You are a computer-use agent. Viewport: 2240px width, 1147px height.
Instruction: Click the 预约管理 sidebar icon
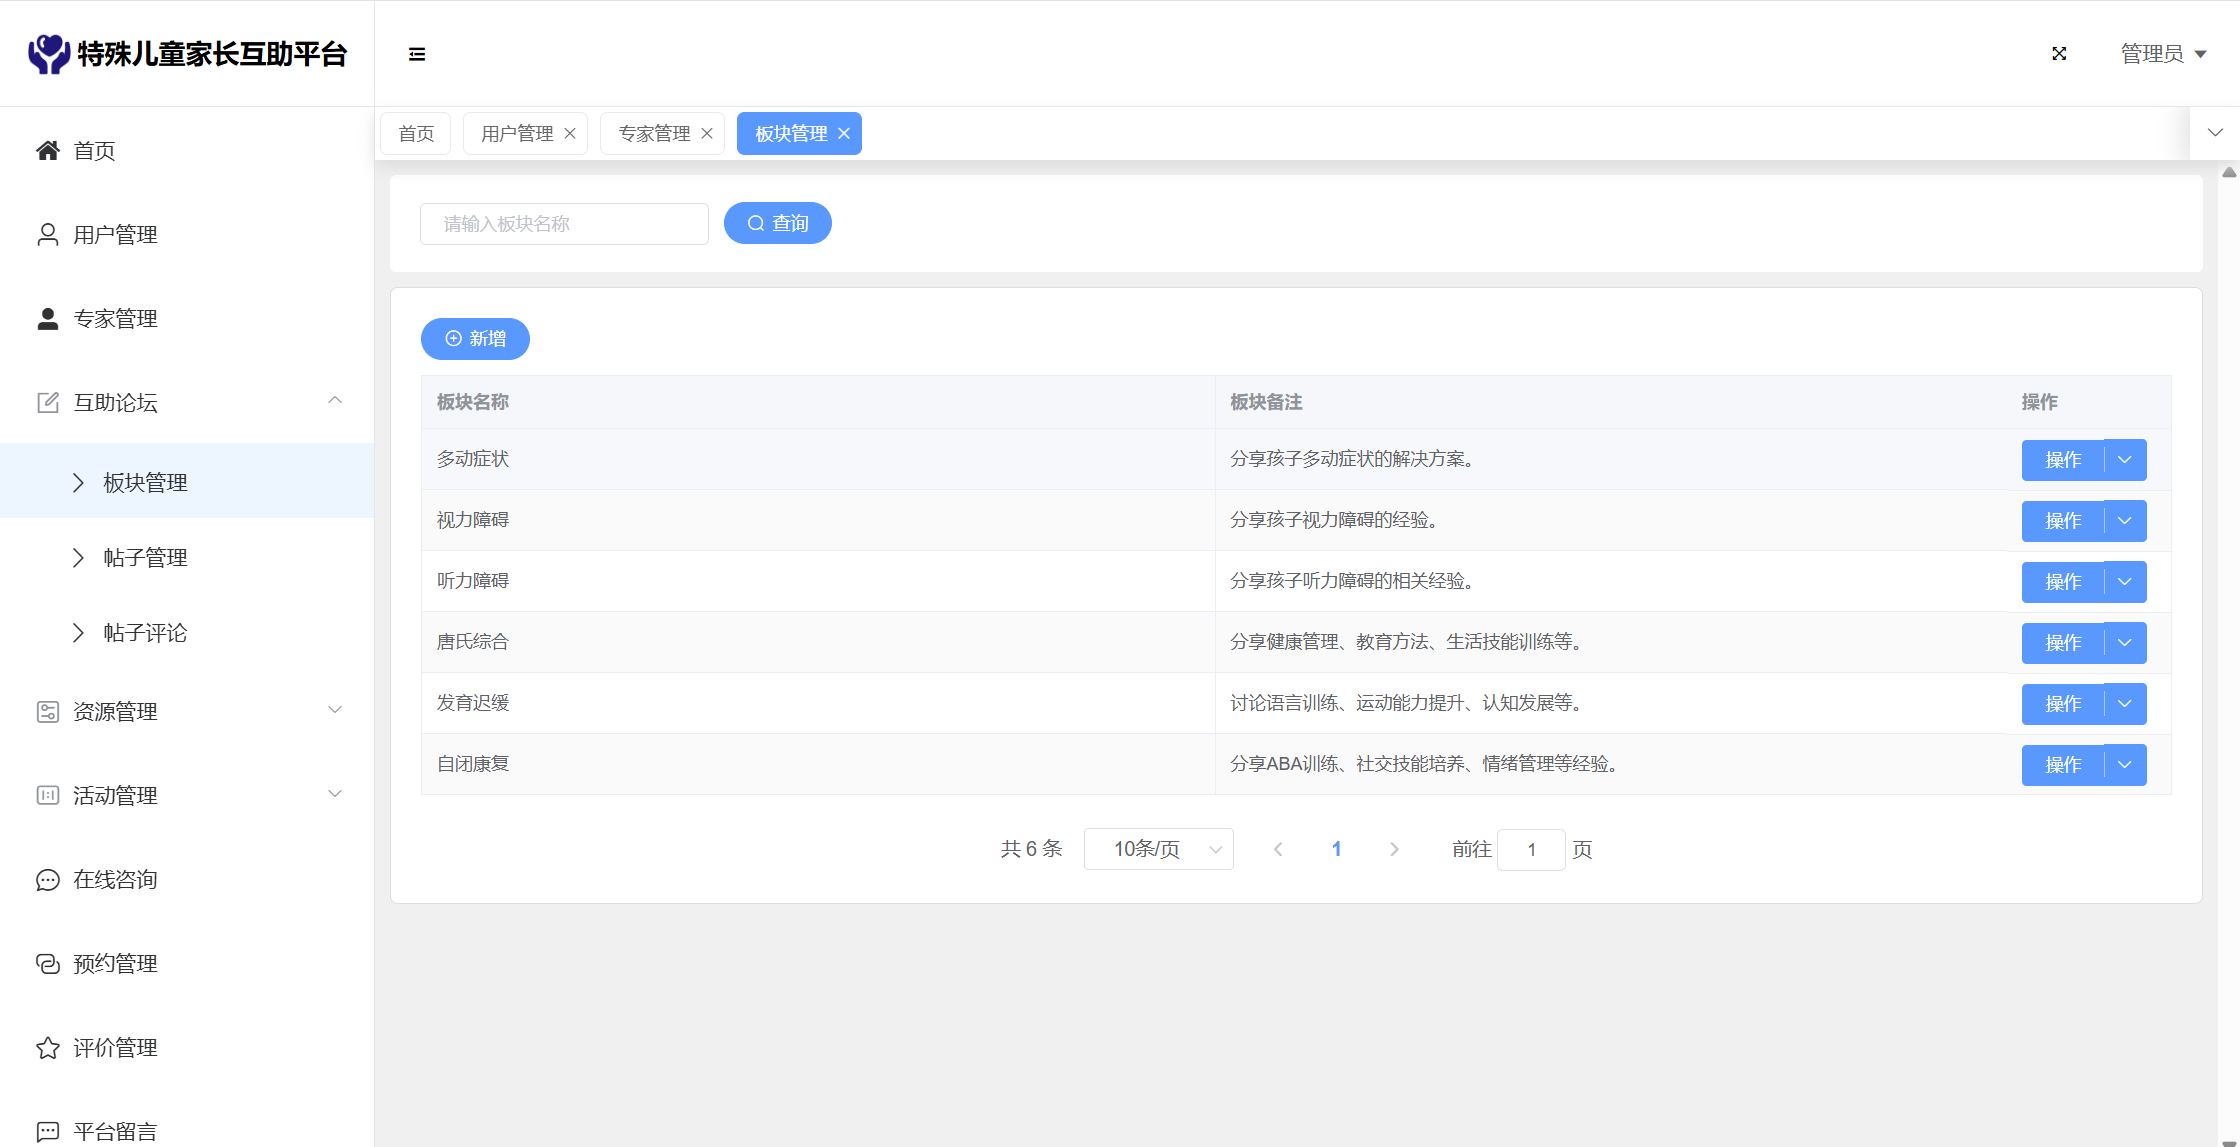click(x=47, y=964)
